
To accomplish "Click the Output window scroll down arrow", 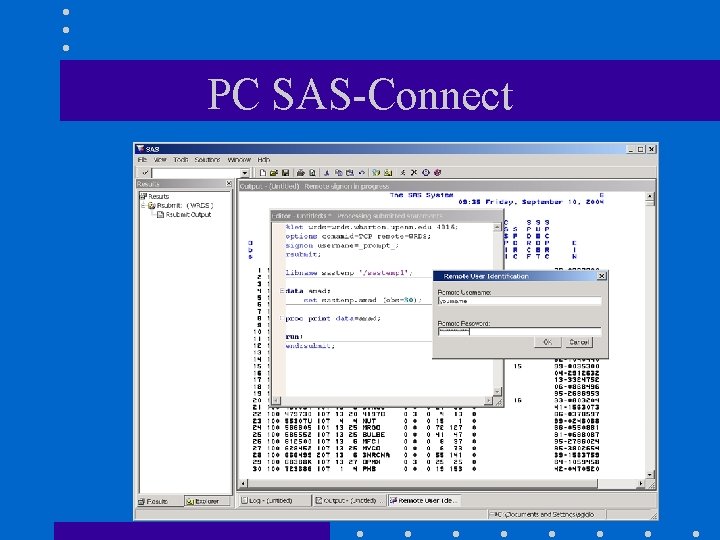I will click(650, 475).
